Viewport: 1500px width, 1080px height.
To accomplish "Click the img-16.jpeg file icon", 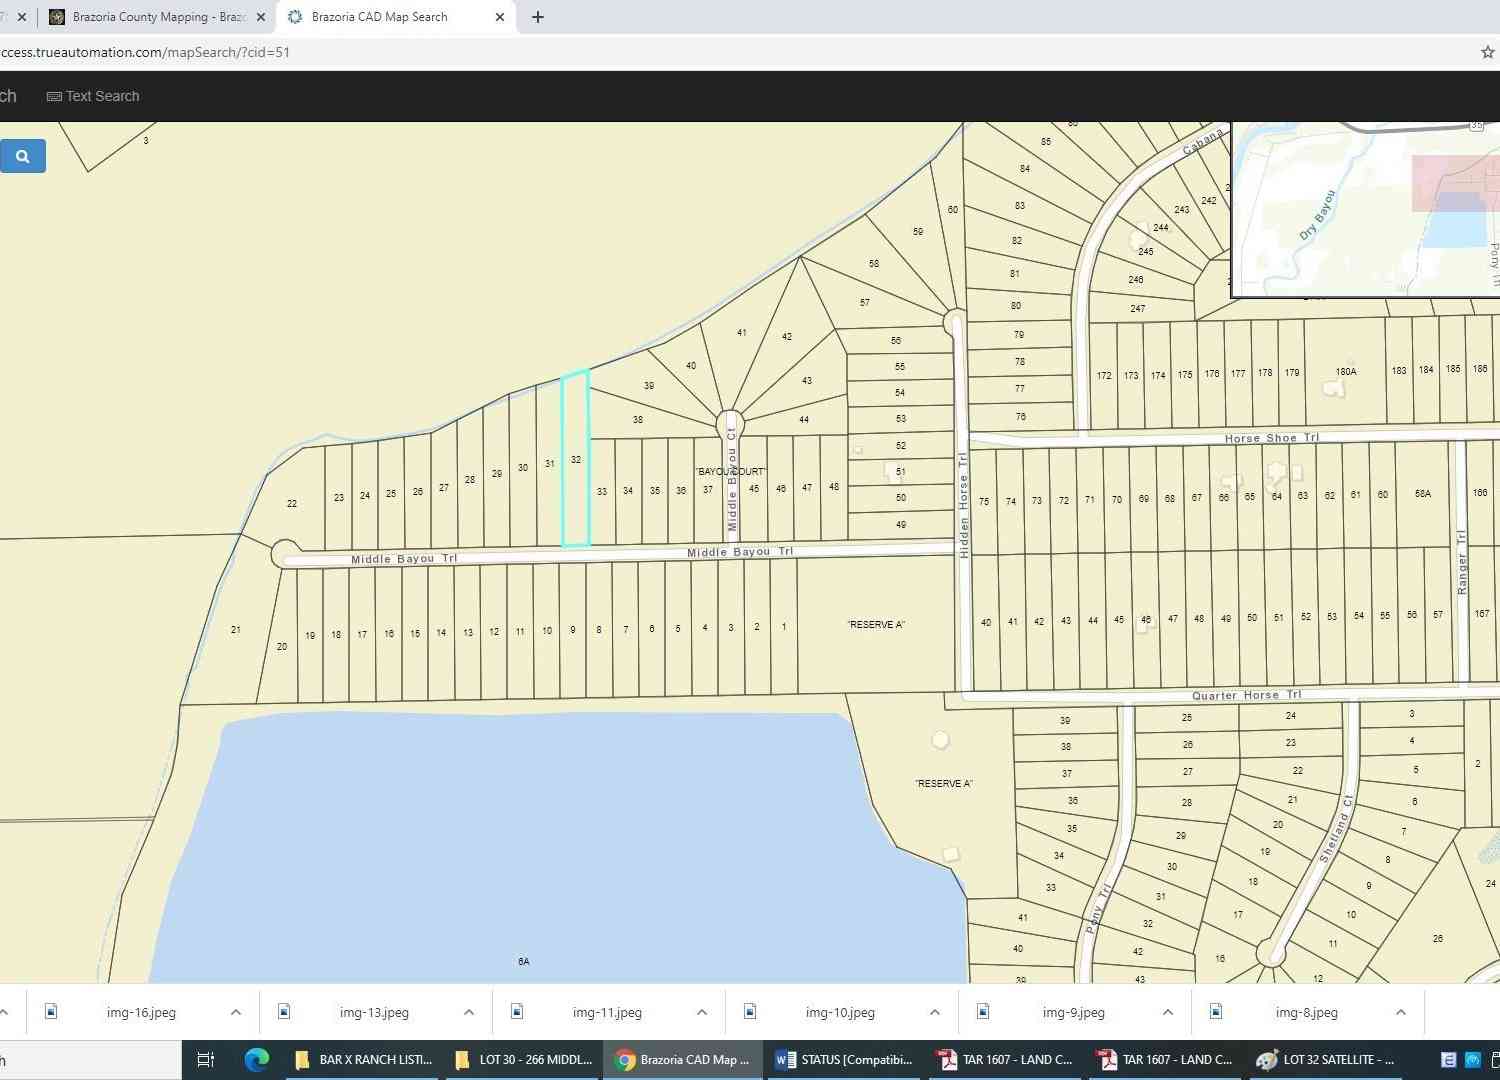I will (x=51, y=1011).
